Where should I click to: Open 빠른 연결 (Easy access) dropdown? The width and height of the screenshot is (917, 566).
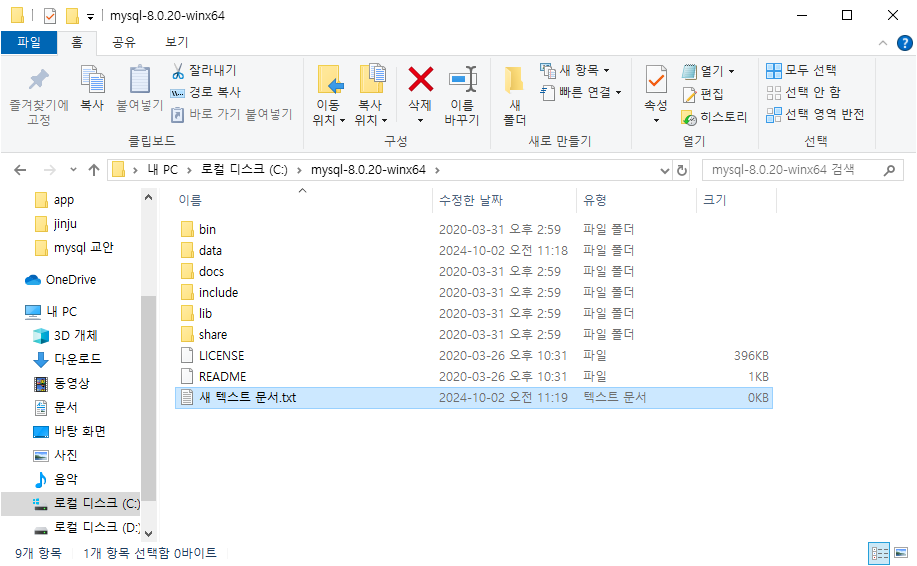coord(581,92)
